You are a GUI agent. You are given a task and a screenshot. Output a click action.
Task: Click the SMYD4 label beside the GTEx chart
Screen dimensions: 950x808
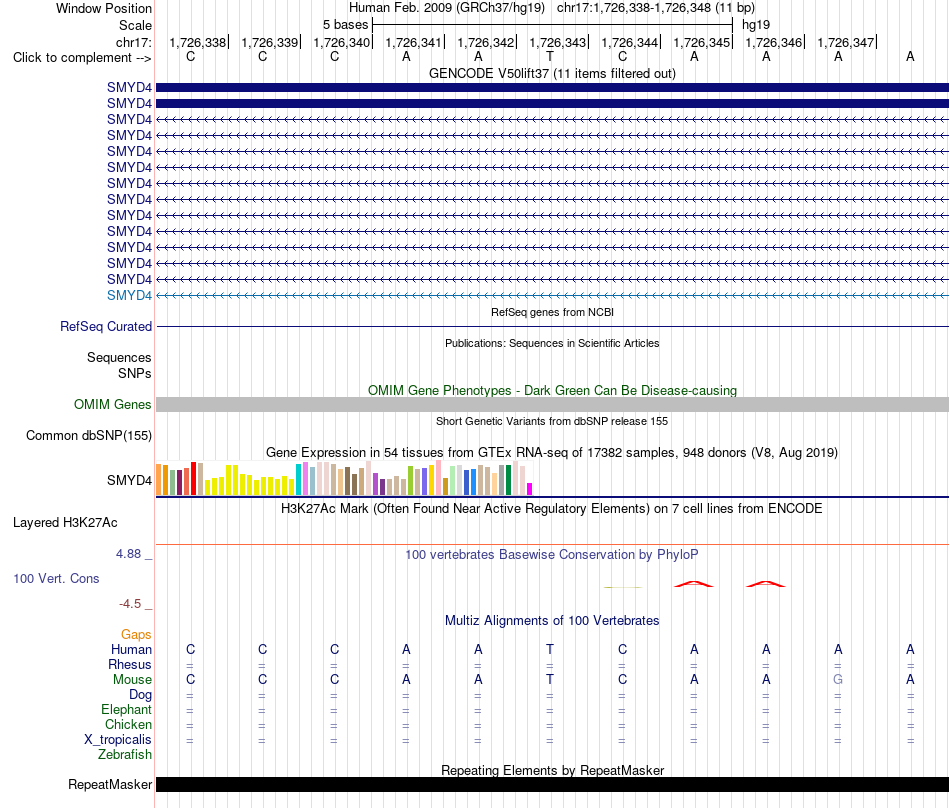pos(129,480)
